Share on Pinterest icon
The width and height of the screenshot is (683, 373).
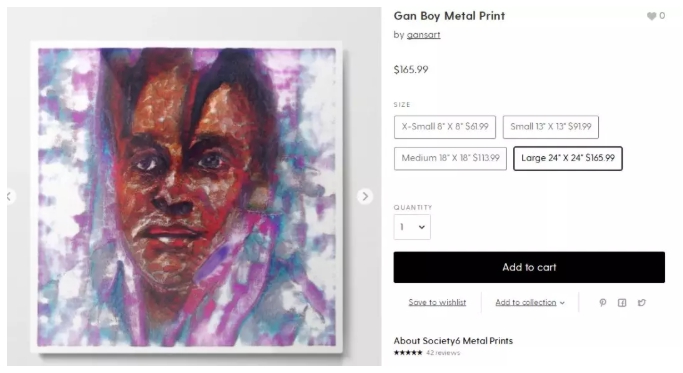tap(602, 302)
